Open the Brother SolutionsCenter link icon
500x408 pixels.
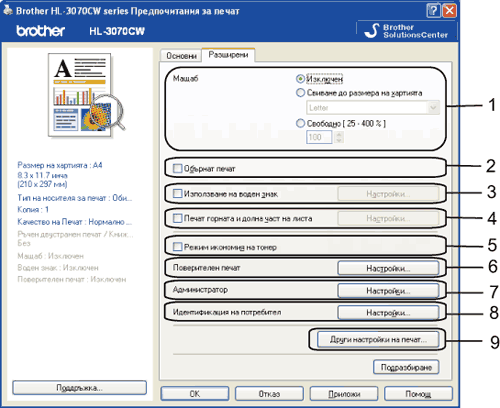(372, 31)
